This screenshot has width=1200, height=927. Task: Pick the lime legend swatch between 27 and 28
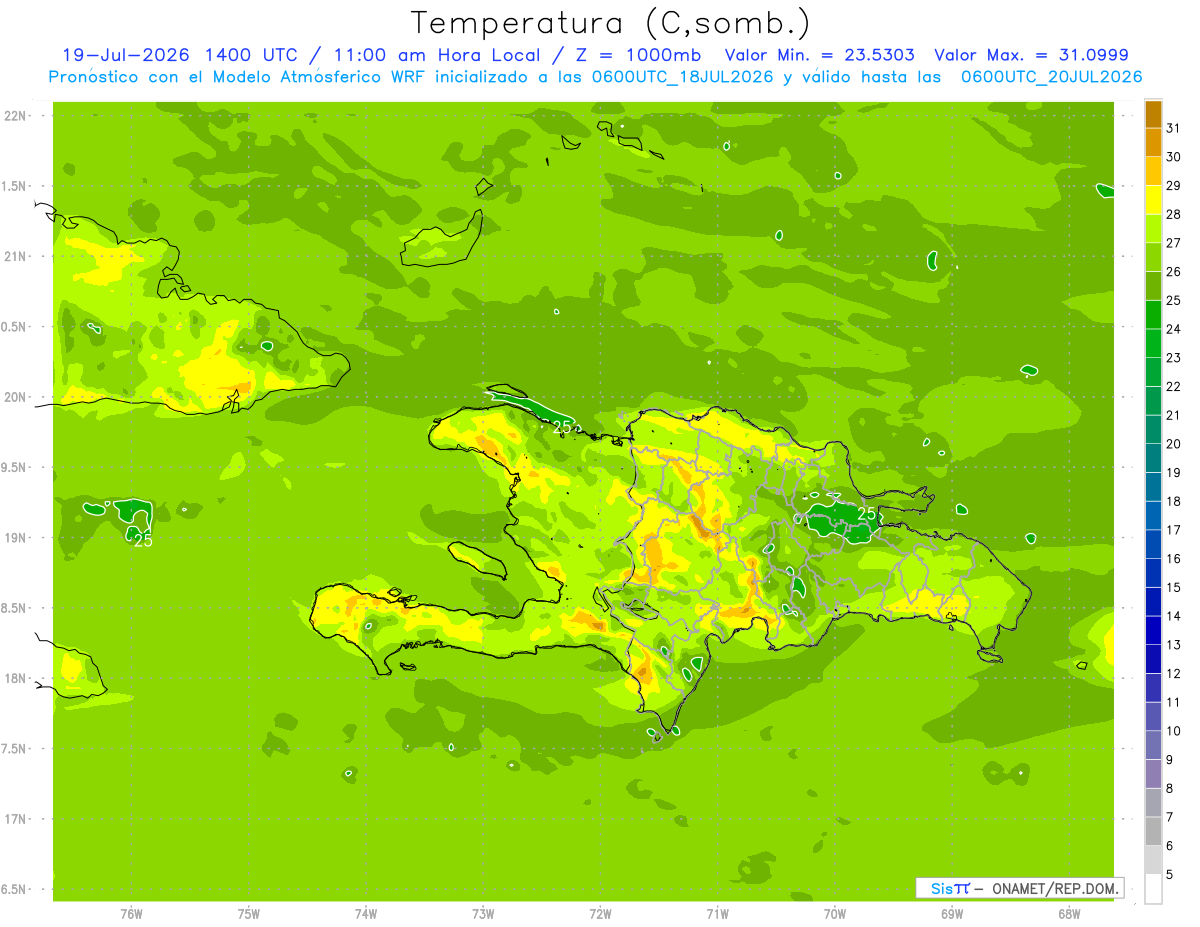[1153, 229]
